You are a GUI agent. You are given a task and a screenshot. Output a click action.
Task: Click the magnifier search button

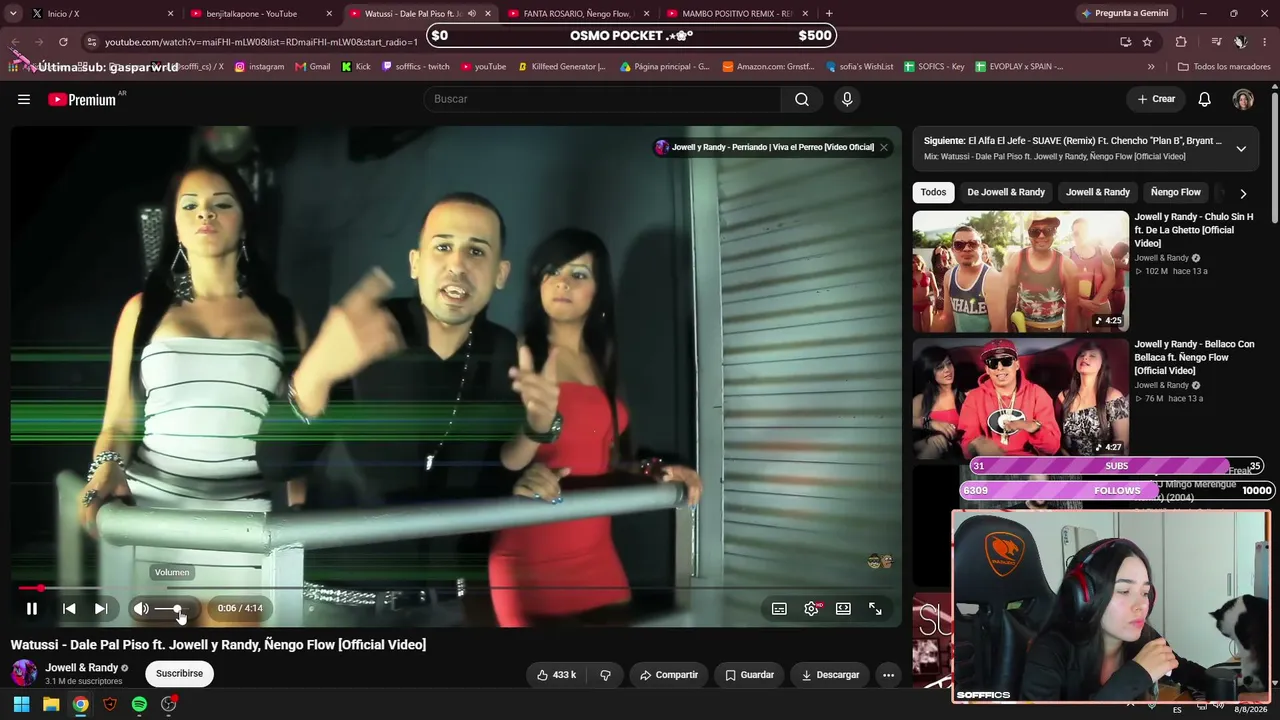click(802, 99)
